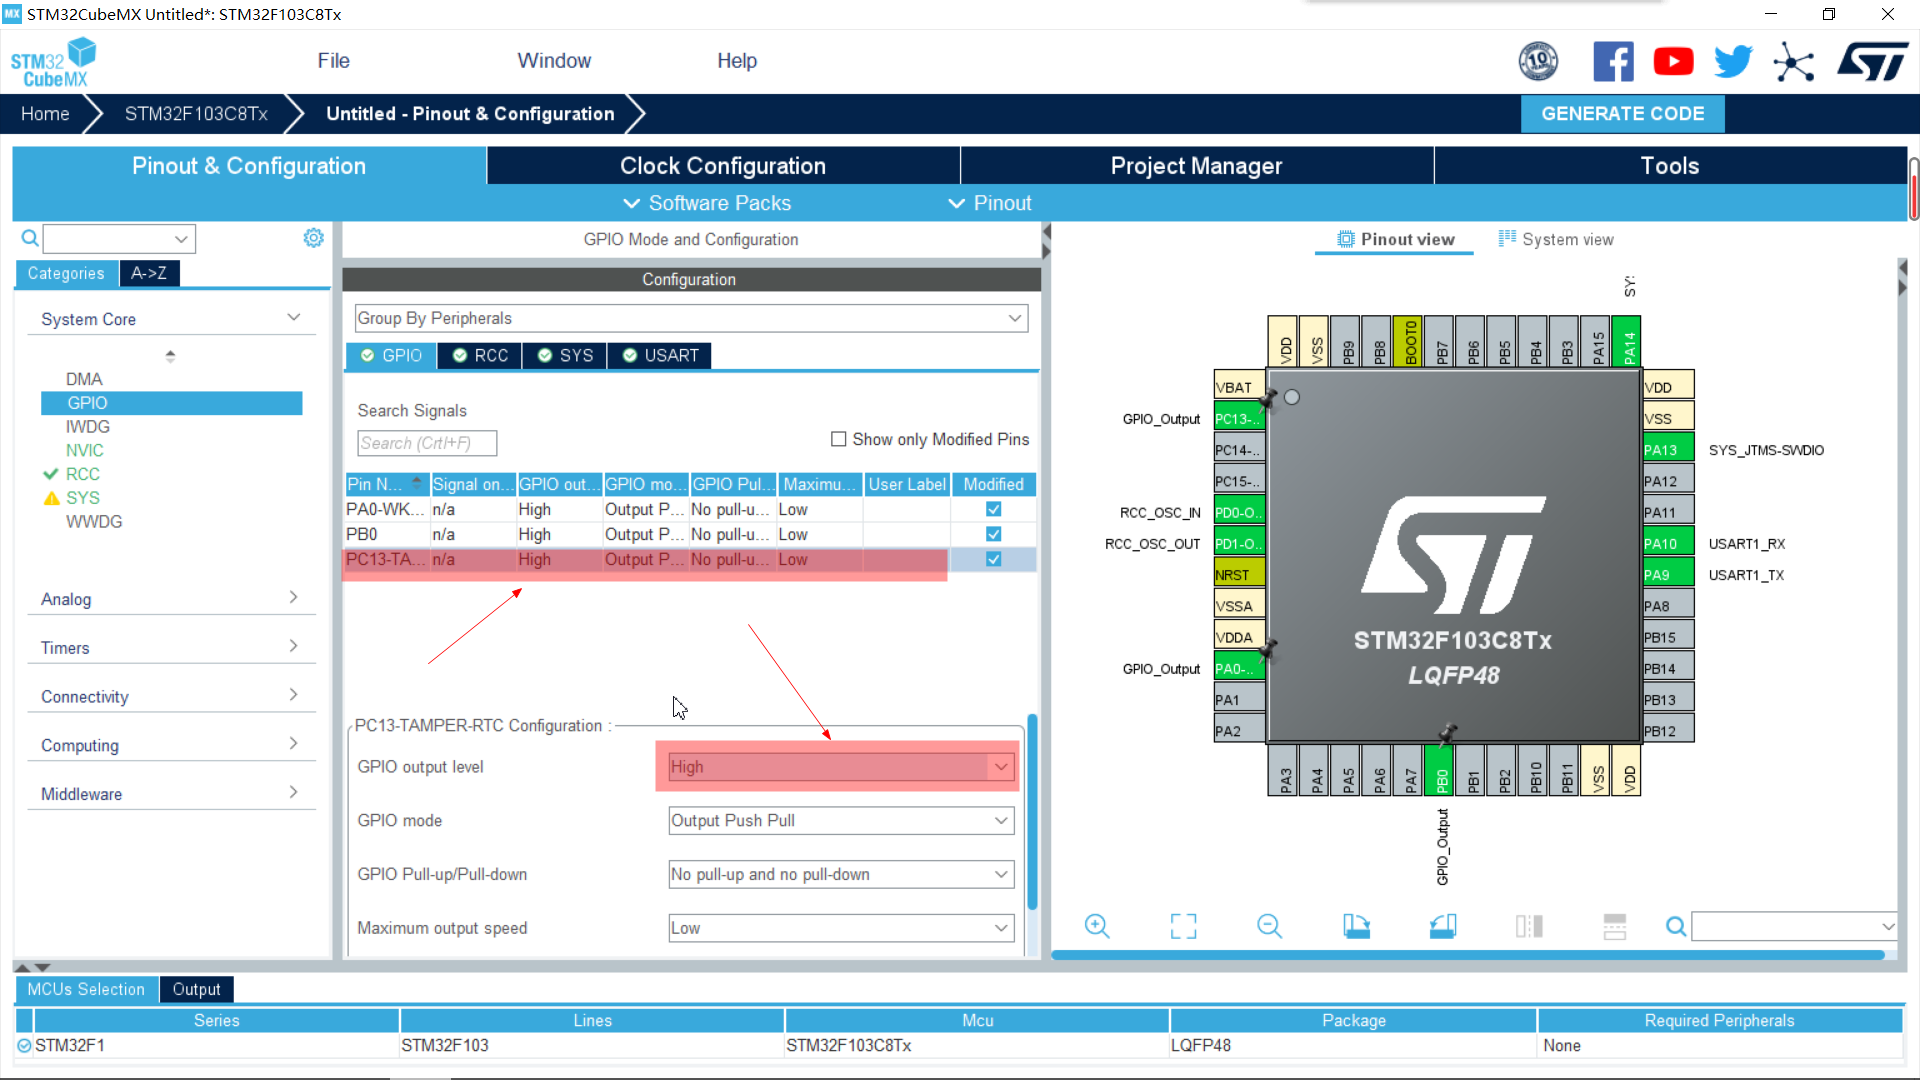
Task: Toggle the Modified checkbox for PC13 row
Action: coord(993,559)
